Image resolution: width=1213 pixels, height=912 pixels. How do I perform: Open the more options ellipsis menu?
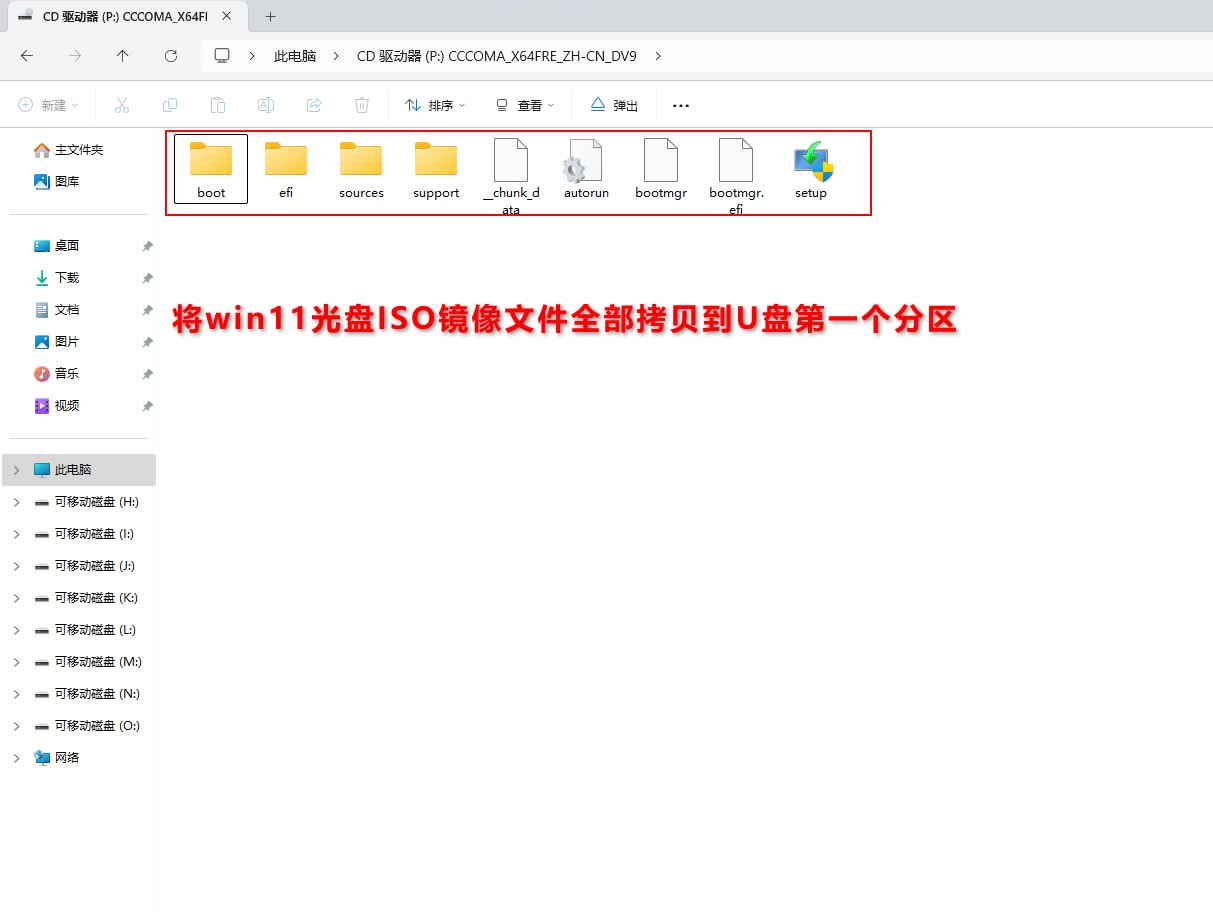click(x=681, y=105)
